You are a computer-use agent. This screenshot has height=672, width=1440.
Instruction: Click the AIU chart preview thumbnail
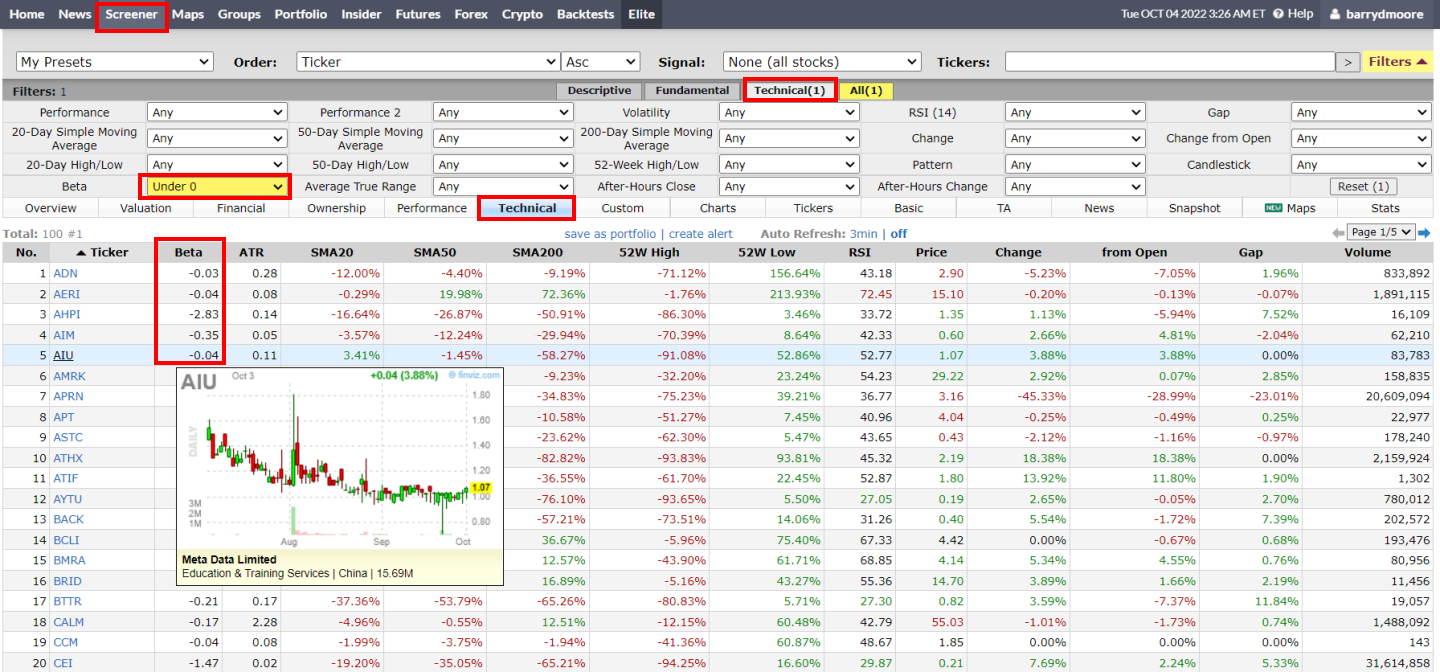pyautogui.click(x=340, y=470)
